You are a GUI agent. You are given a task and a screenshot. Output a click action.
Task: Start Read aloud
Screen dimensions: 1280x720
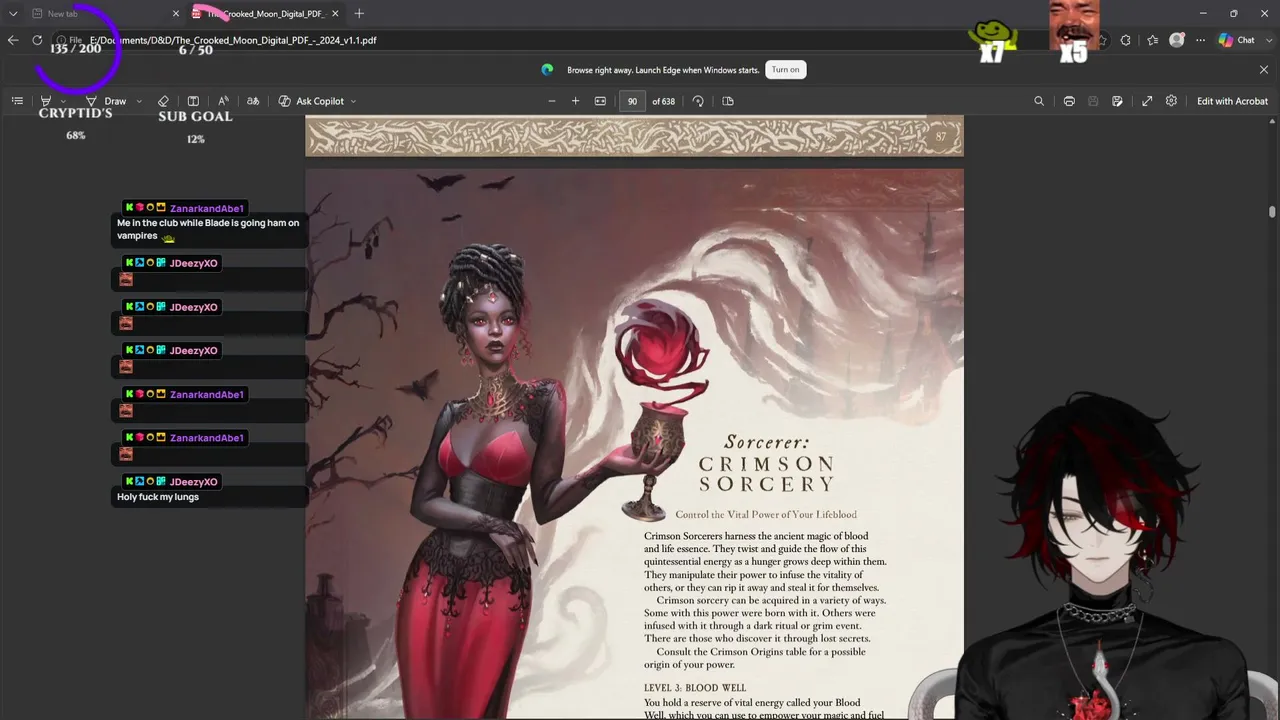[x=223, y=101]
